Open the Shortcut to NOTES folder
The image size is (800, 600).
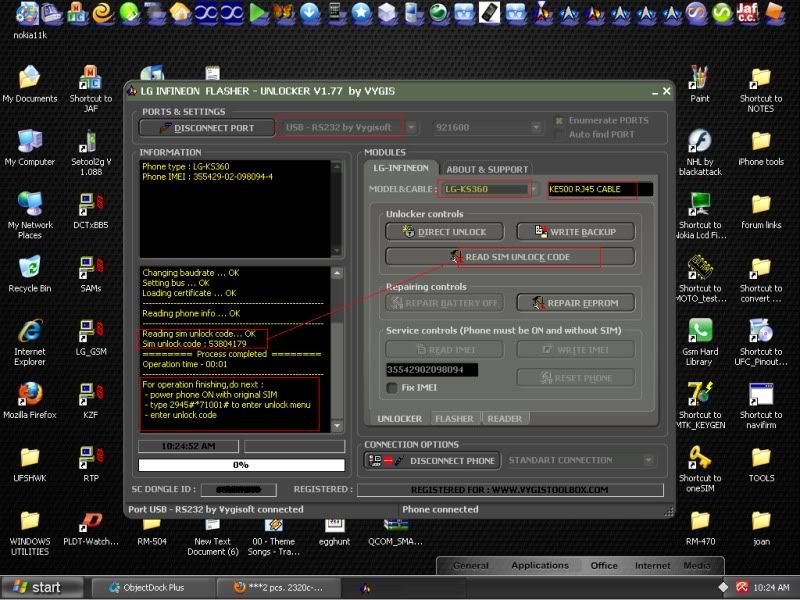pyautogui.click(x=760, y=89)
